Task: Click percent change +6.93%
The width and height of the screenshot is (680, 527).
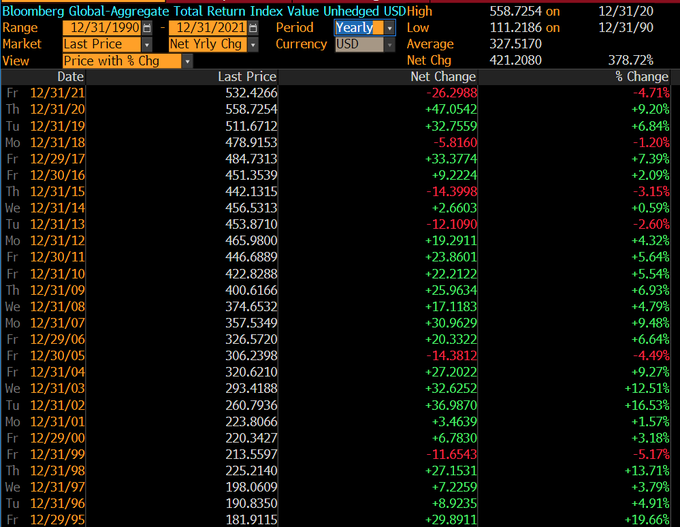Action: click(650, 290)
